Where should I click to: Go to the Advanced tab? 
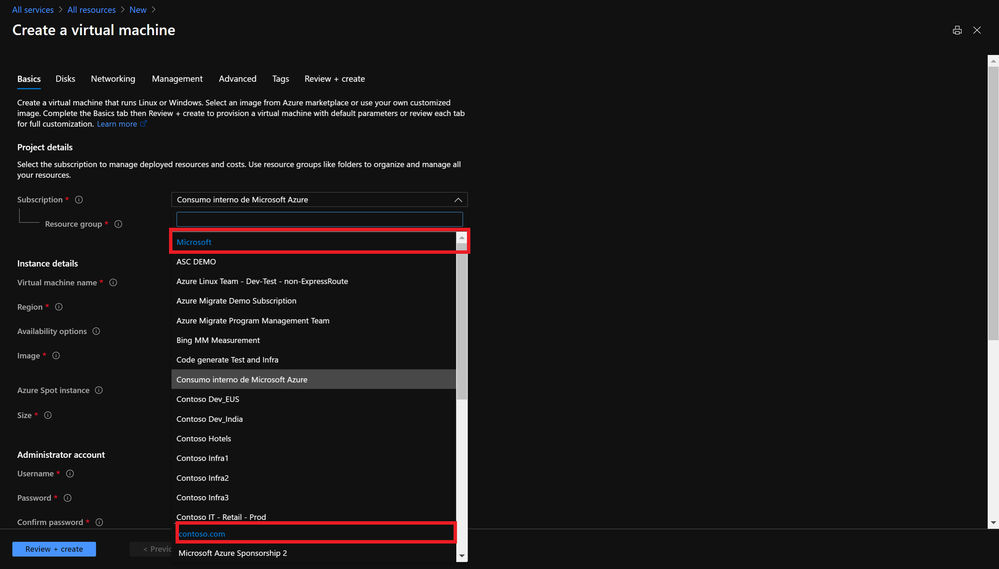pos(238,79)
